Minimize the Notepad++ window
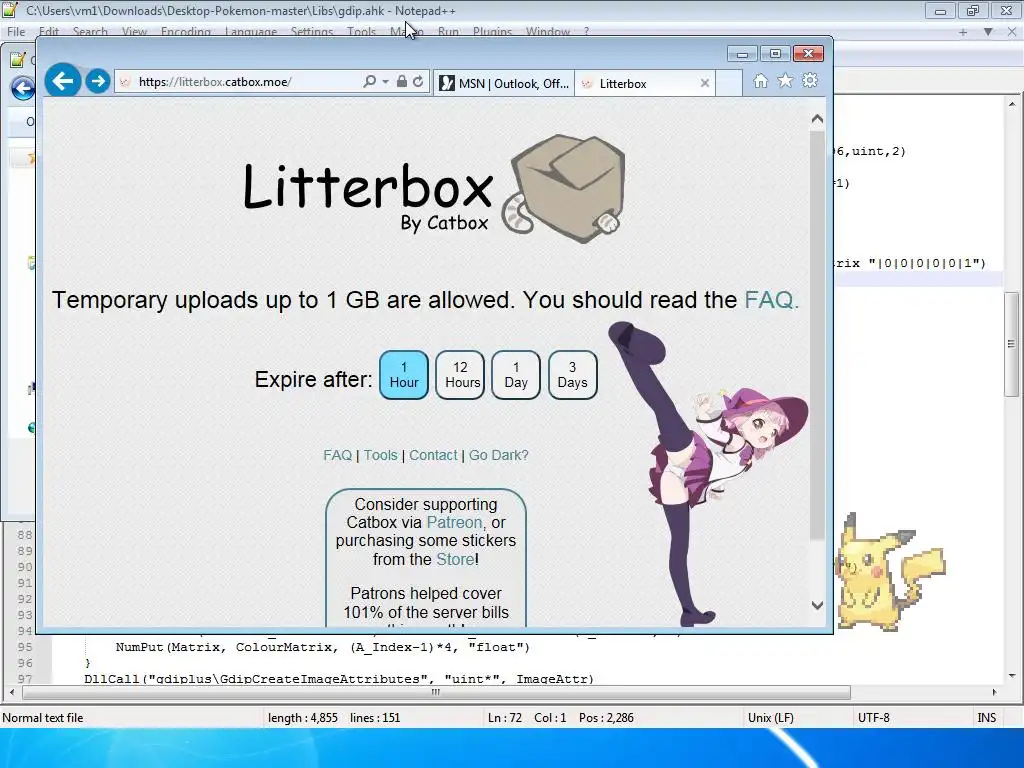The height and width of the screenshot is (768, 1024). (940, 11)
